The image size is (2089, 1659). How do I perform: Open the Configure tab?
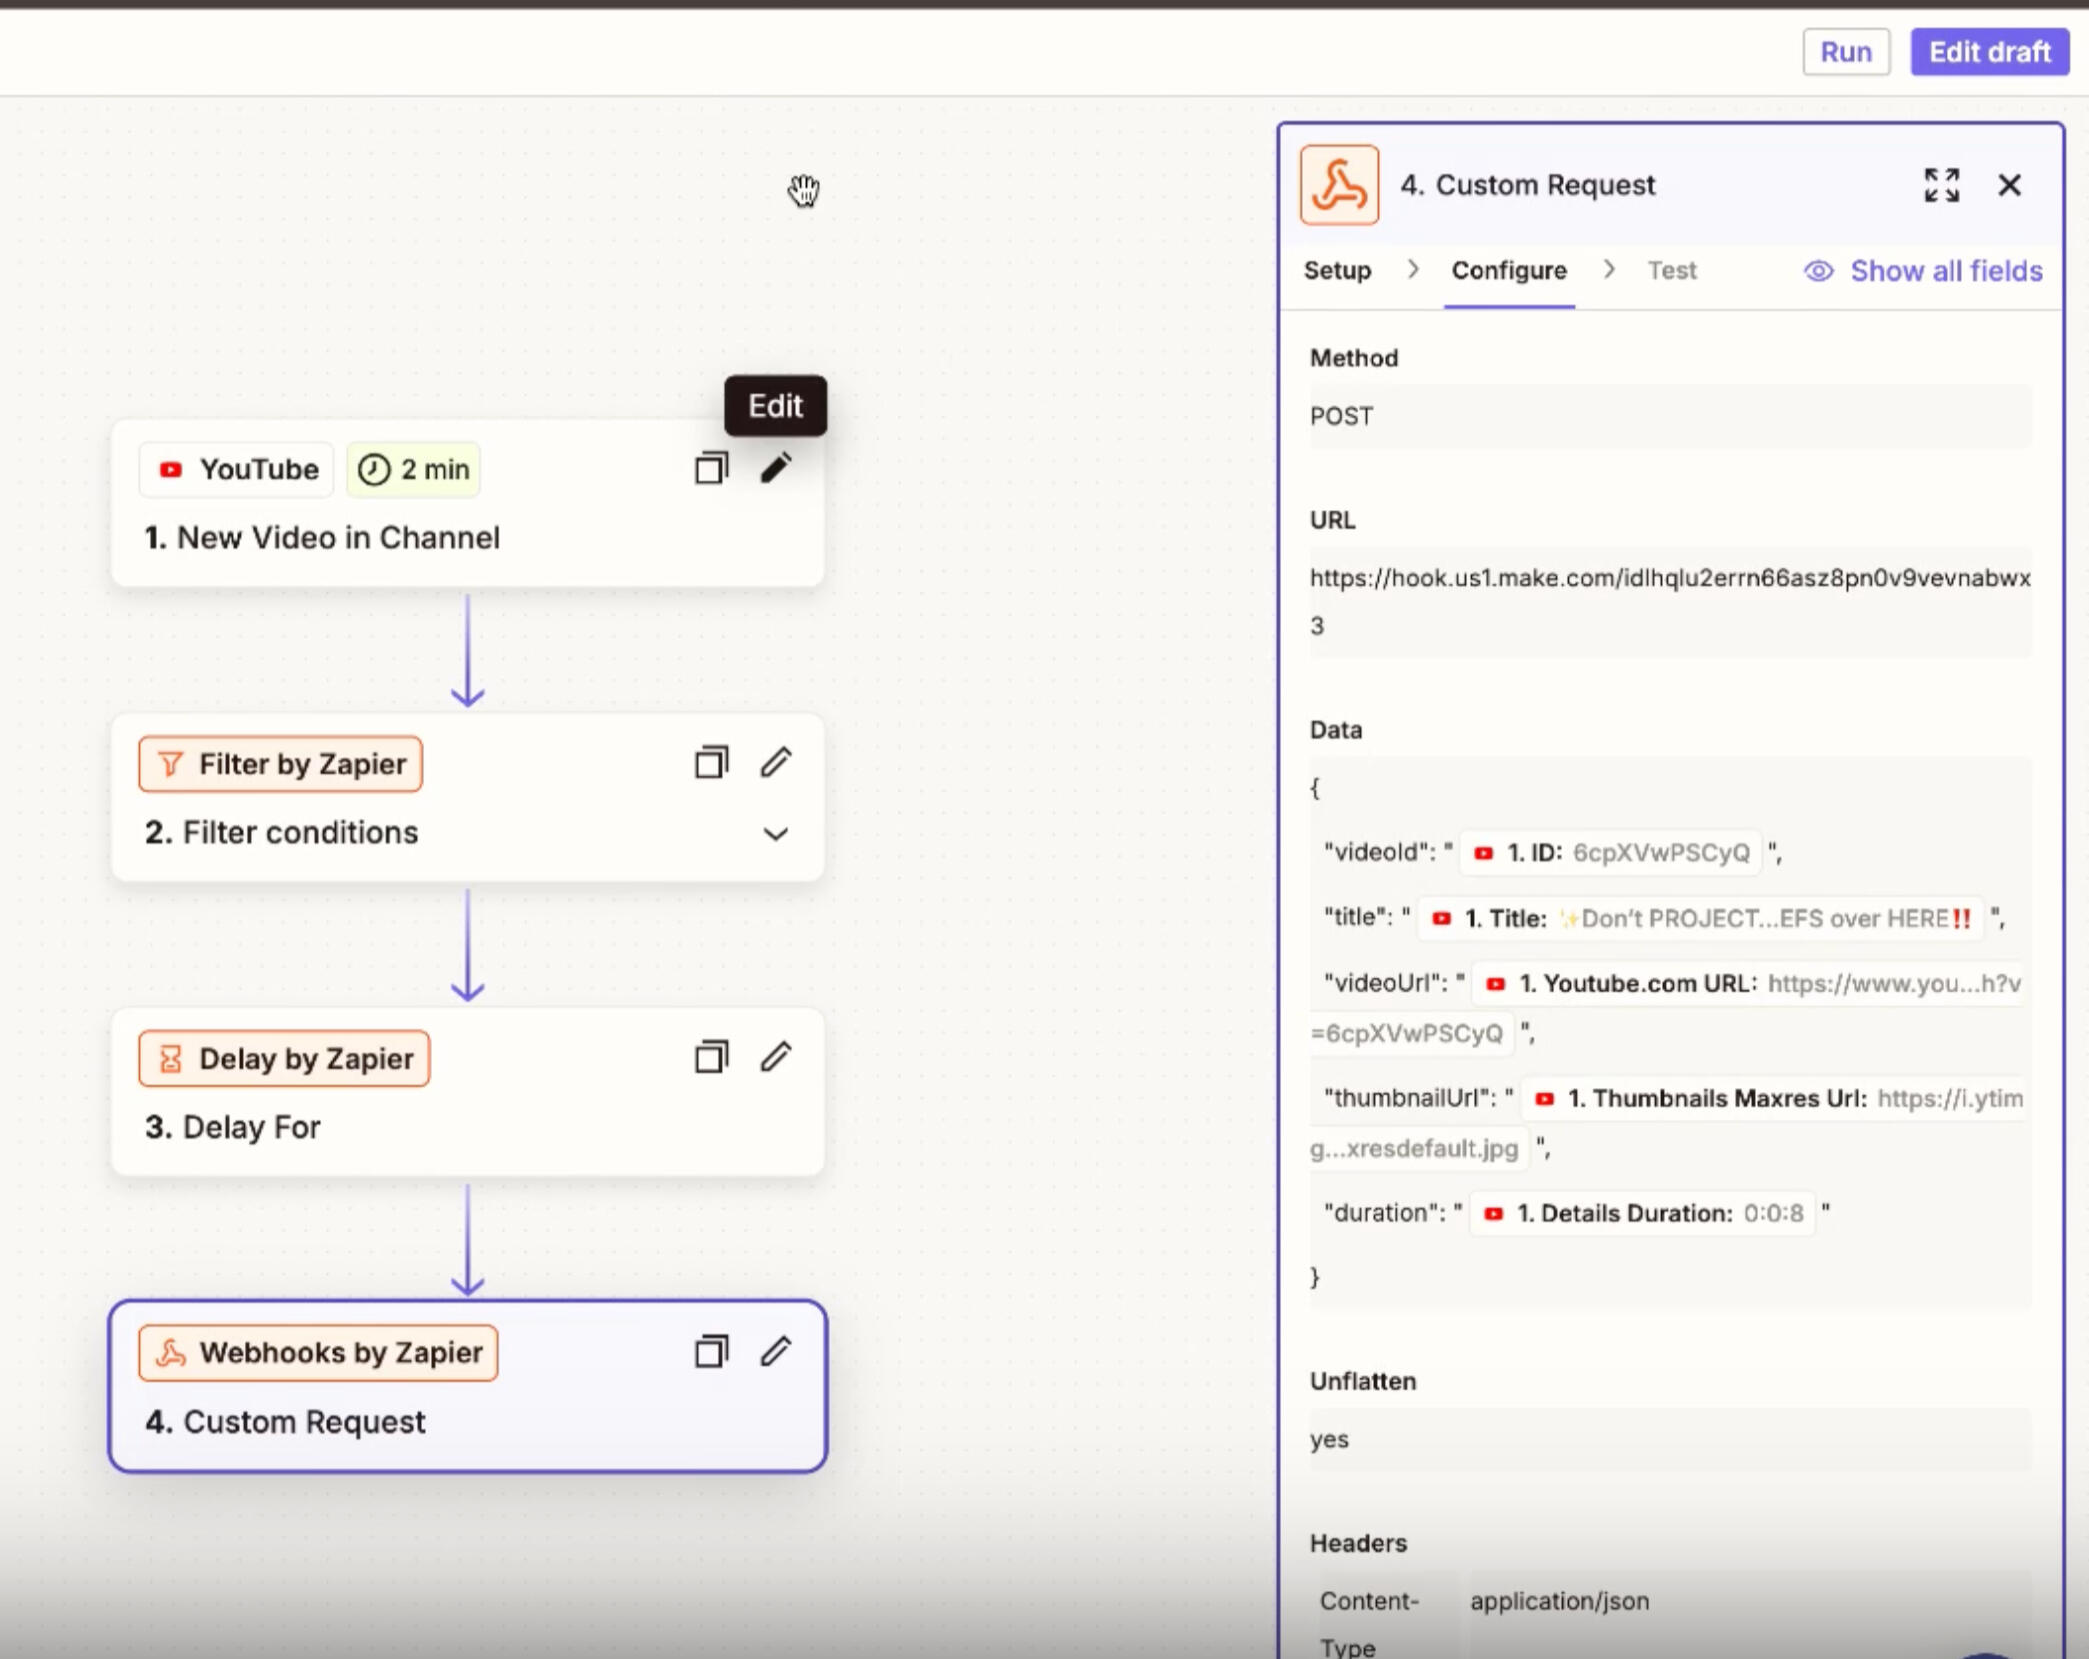coord(1509,271)
